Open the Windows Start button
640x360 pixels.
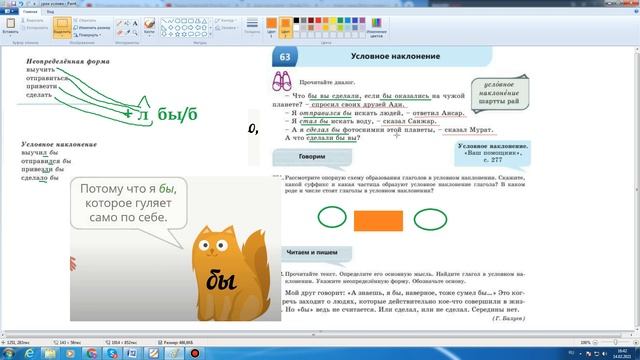(8, 353)
